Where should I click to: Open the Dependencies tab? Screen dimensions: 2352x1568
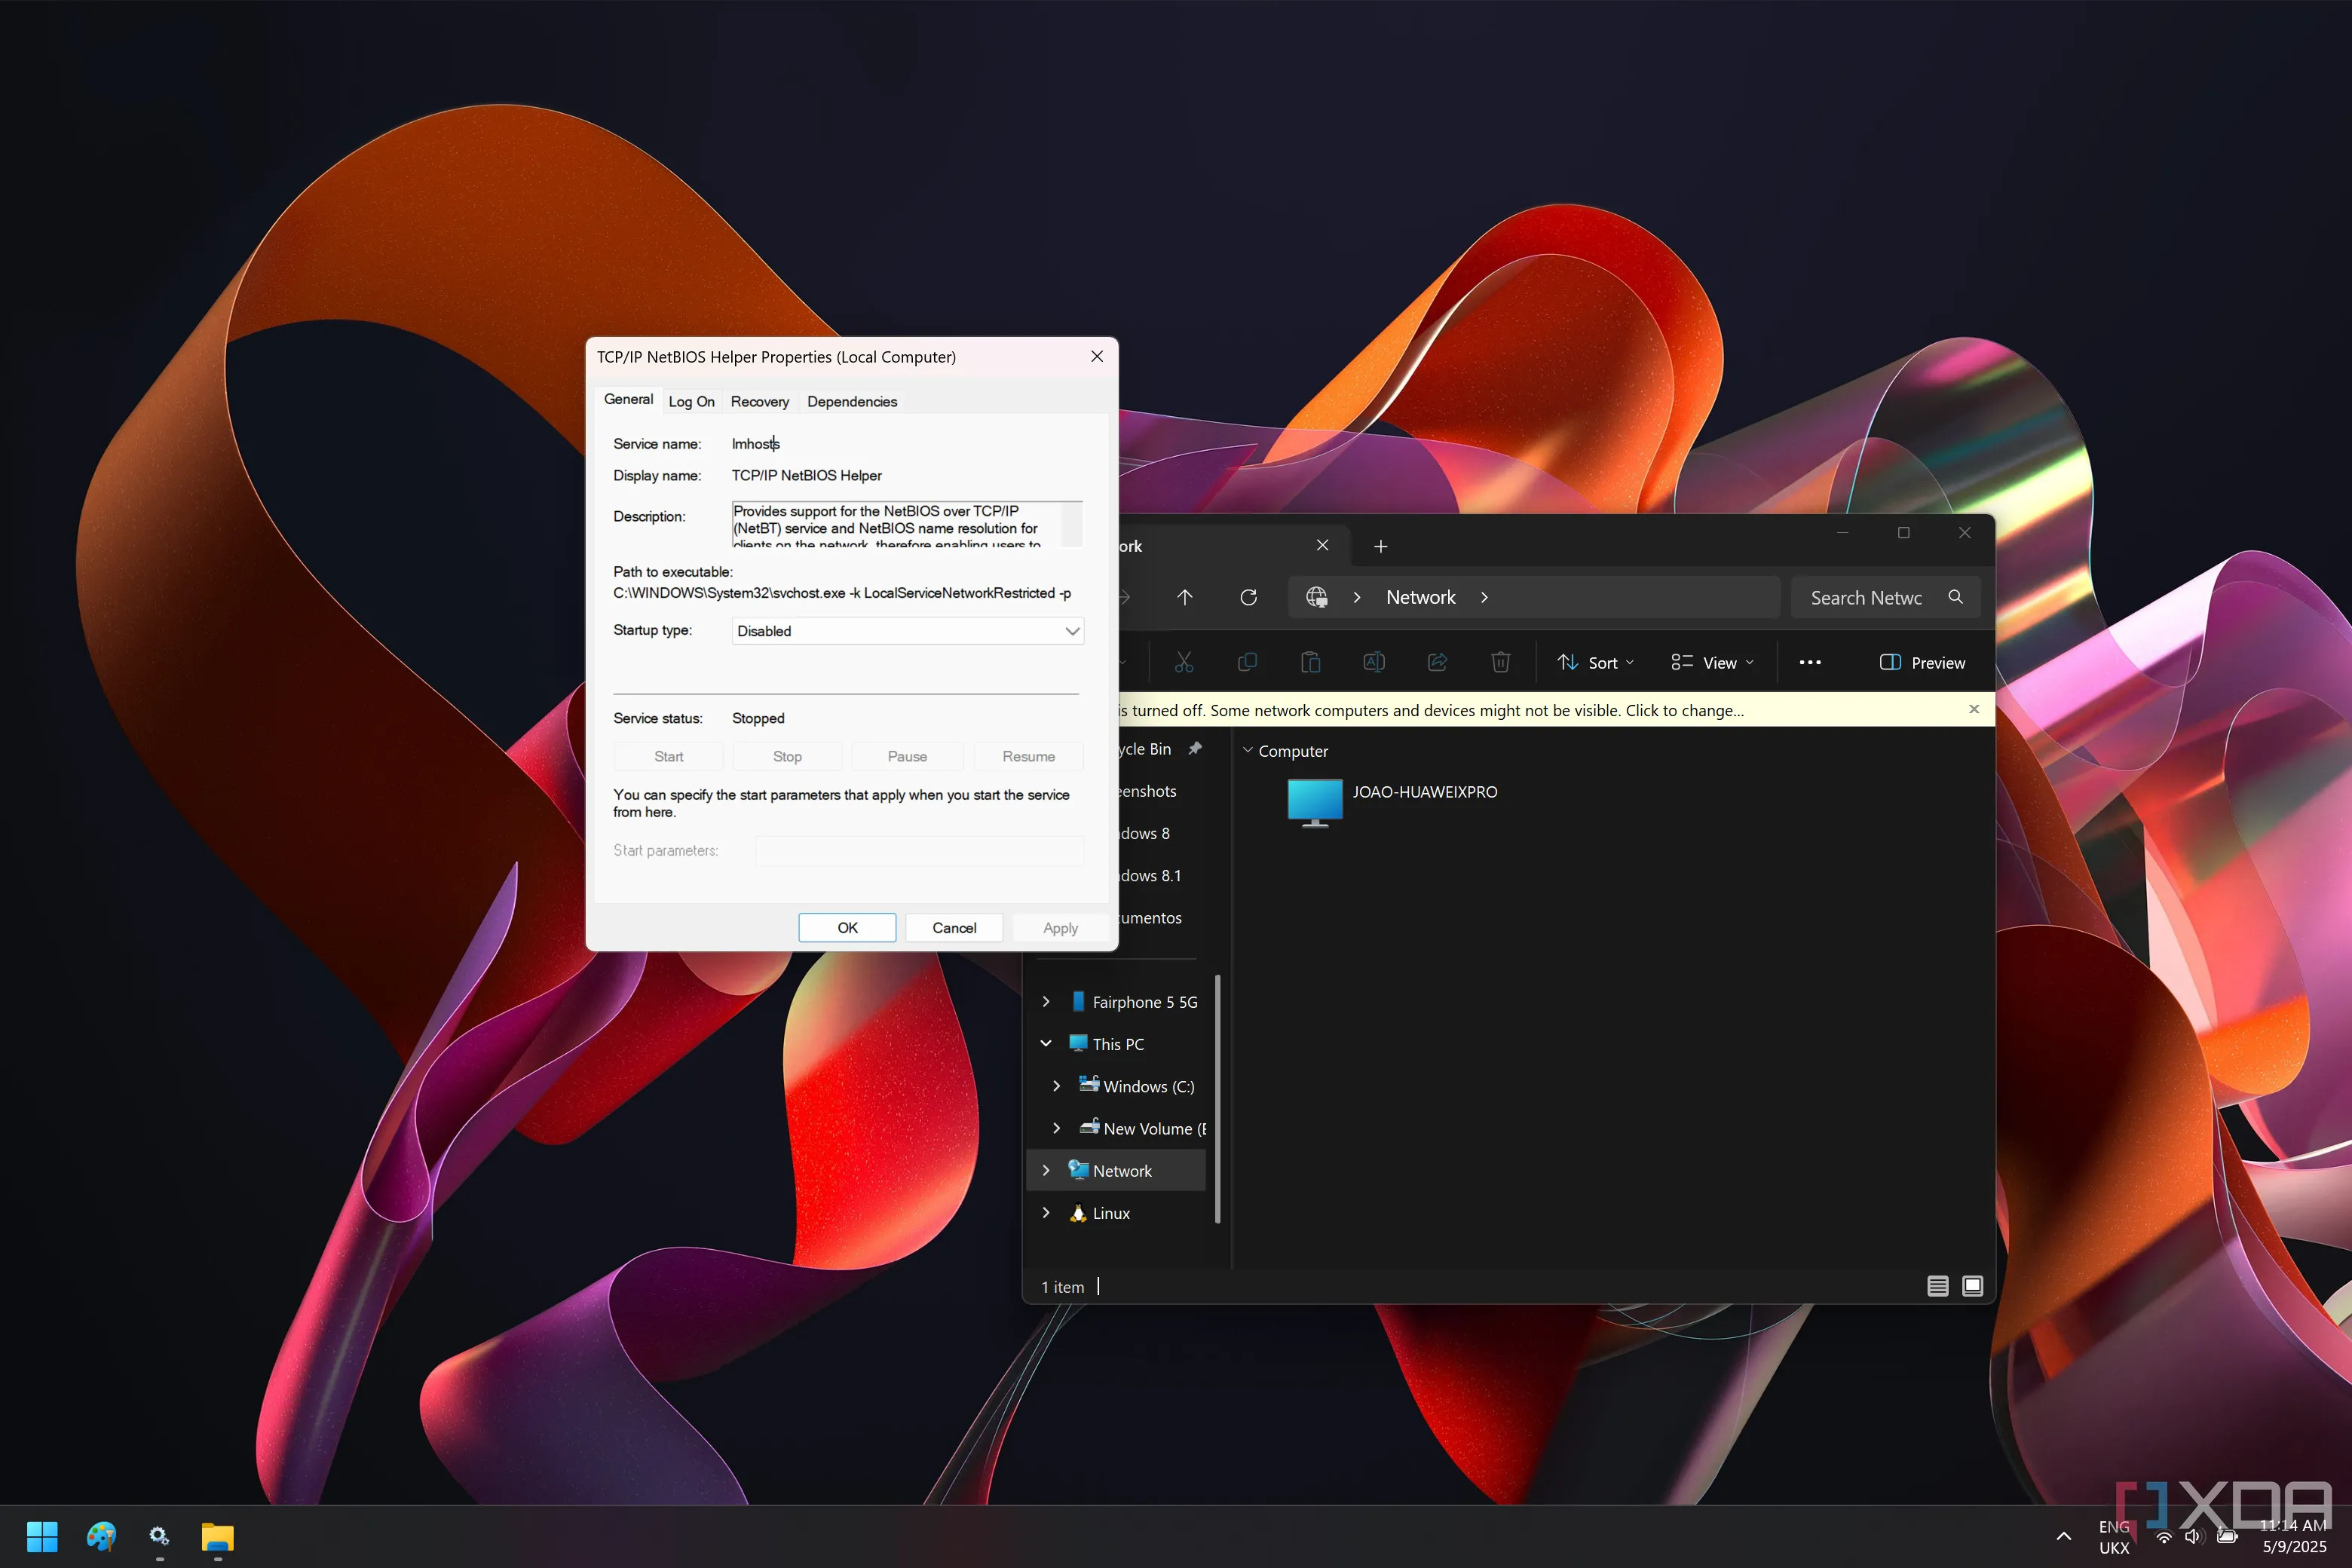(x=852, y=401)
